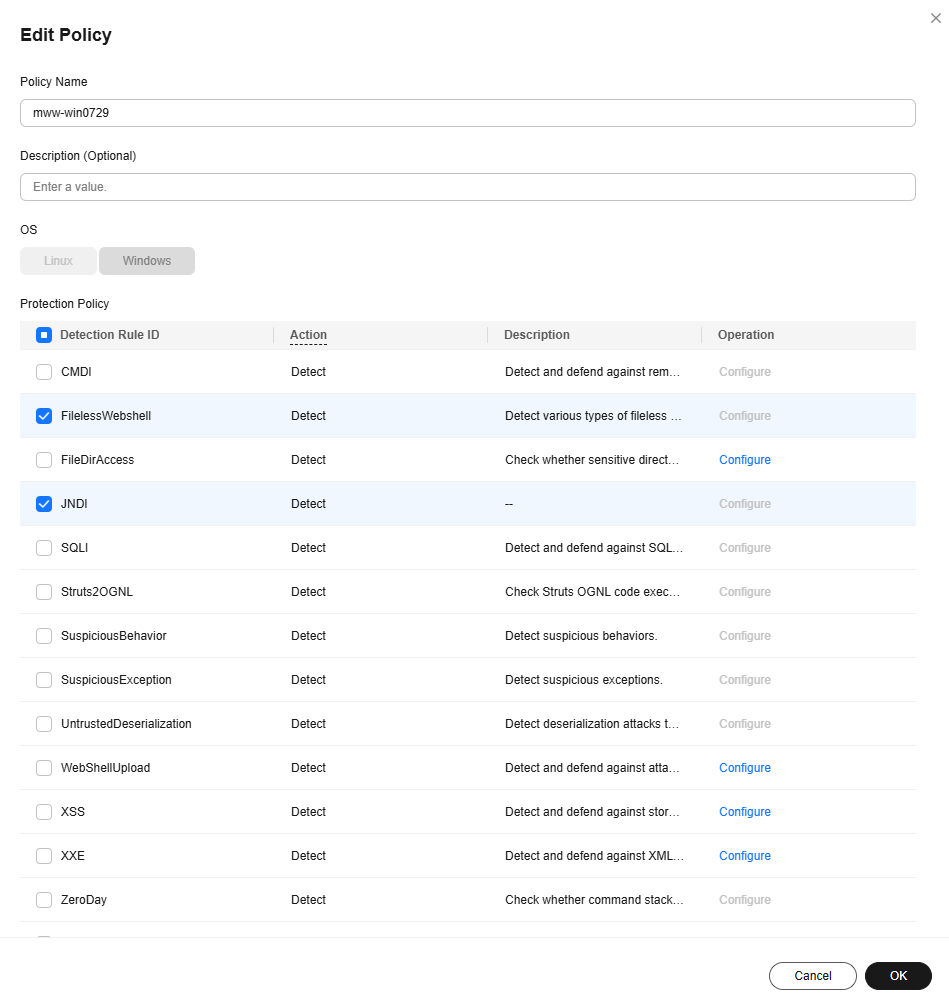
Task: Click into the Description optional field
Action: point(468,187)
